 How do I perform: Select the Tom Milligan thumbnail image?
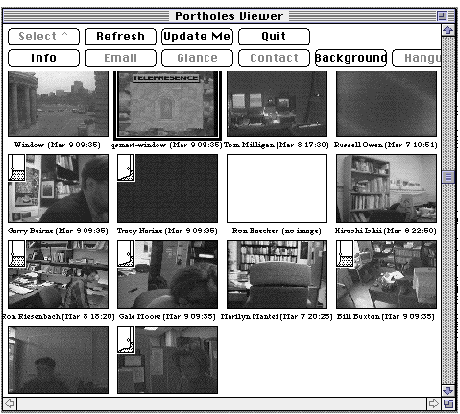pyautogui.click(x=277, y=104)
